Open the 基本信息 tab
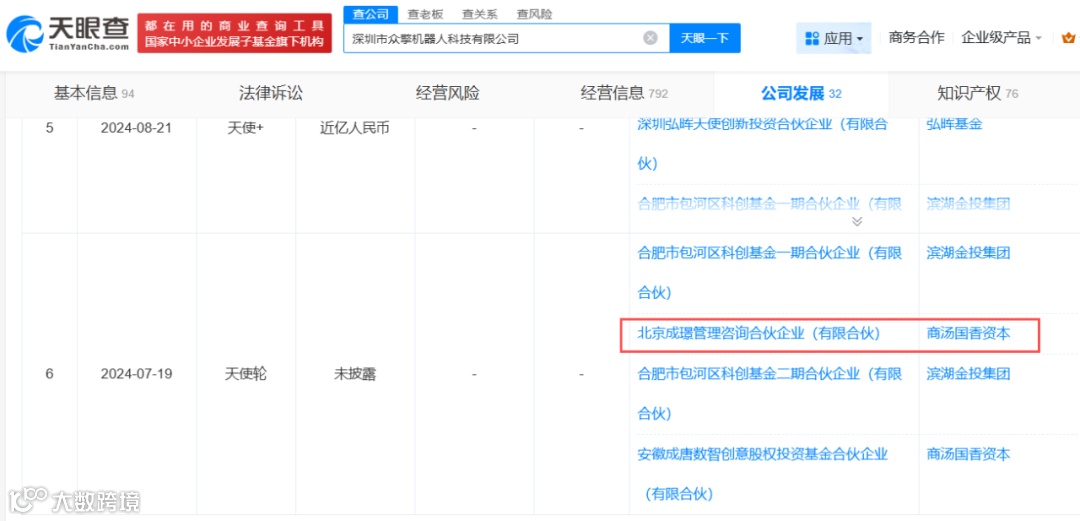 [x=94, y=93]
